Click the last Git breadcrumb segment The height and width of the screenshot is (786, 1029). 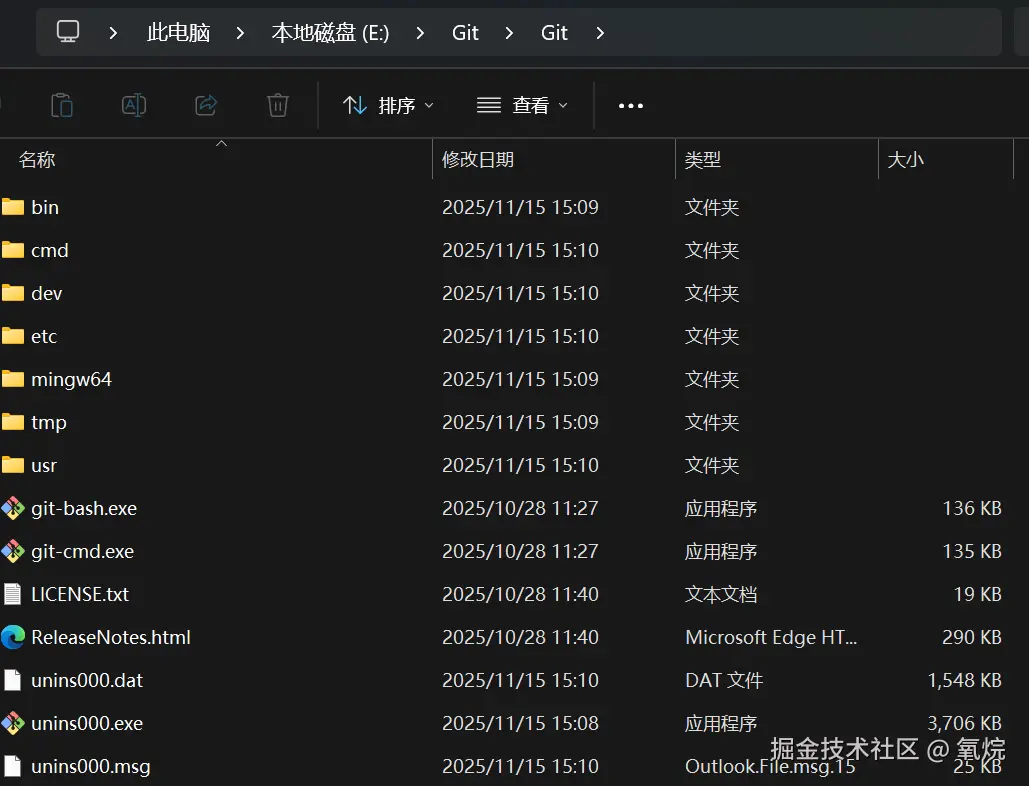555,33
